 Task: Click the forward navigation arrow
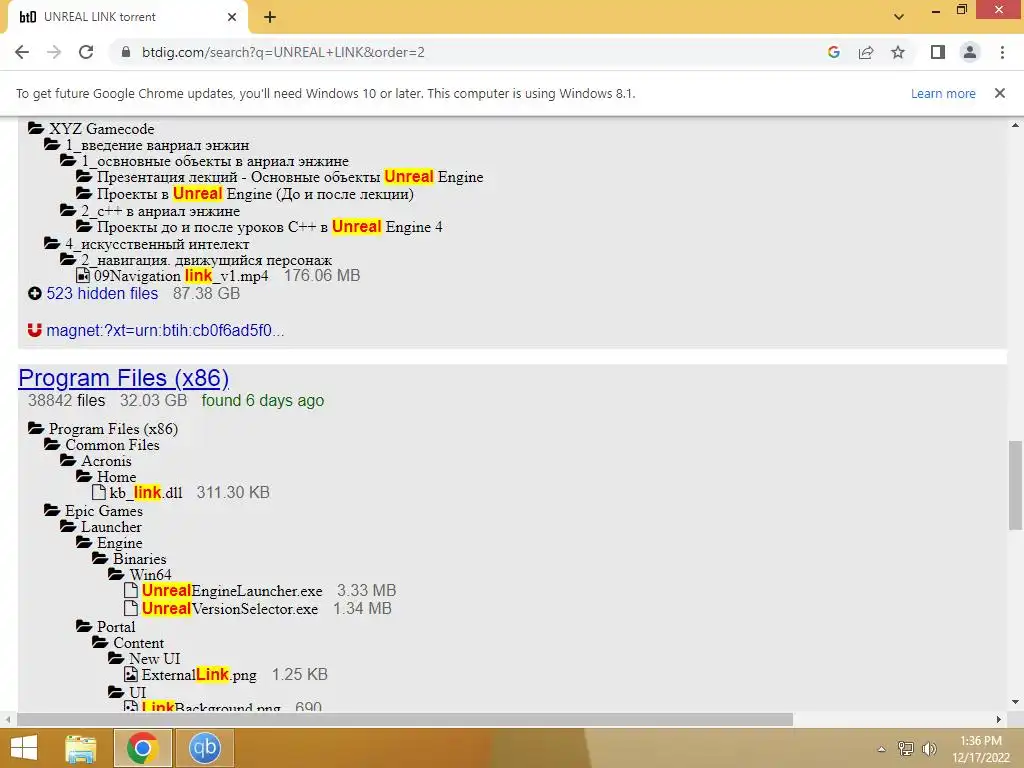point(54,52)
